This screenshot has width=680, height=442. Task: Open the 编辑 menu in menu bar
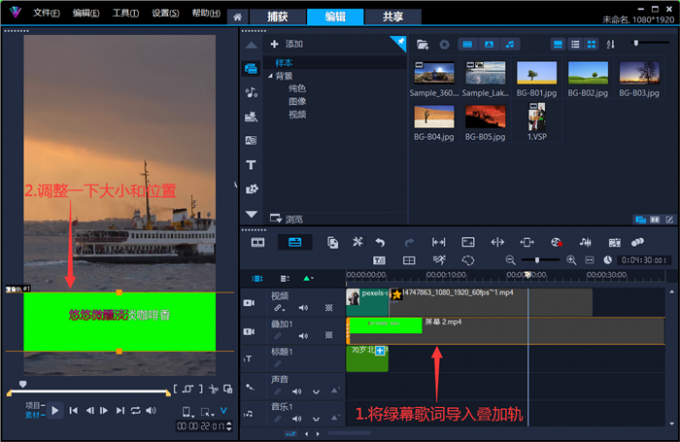(x=86, y=13)
